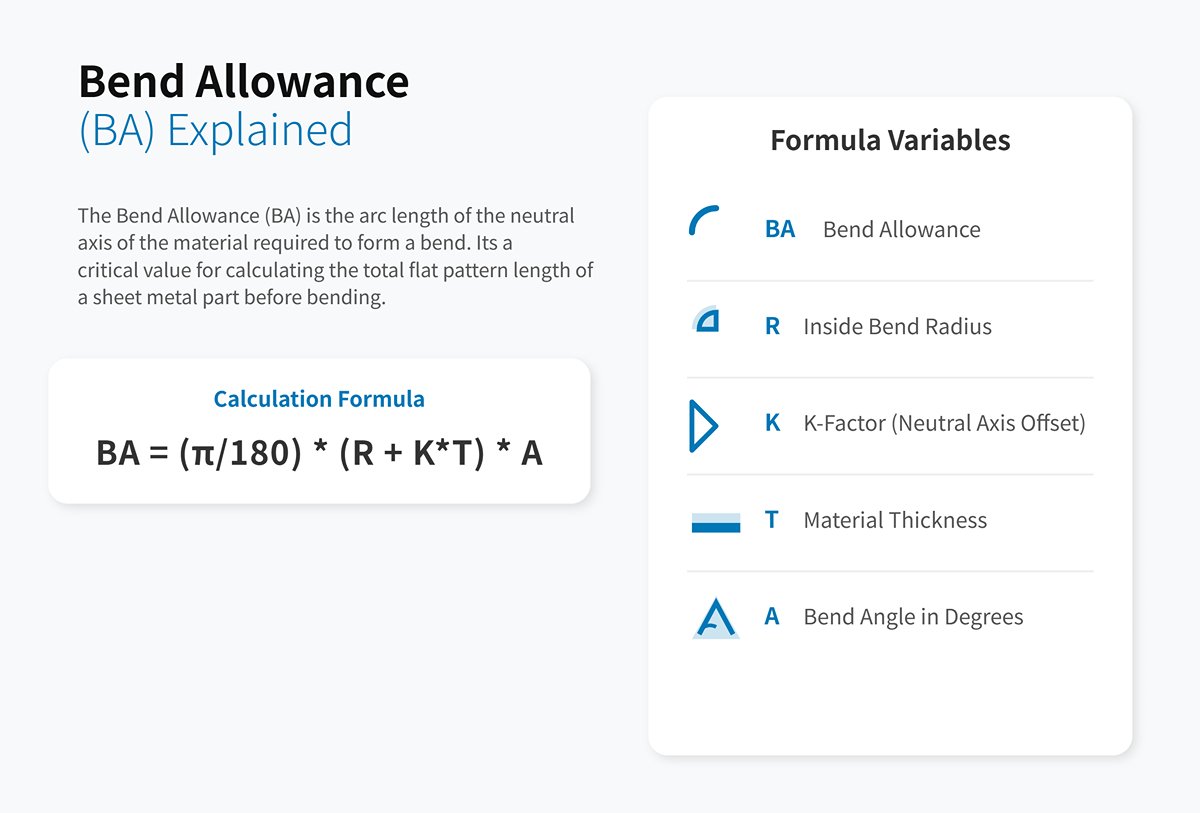Select the BA variable abbreviation
Image resolution: width=1200 pixels, height=813 pixels.
pos(779,229)
